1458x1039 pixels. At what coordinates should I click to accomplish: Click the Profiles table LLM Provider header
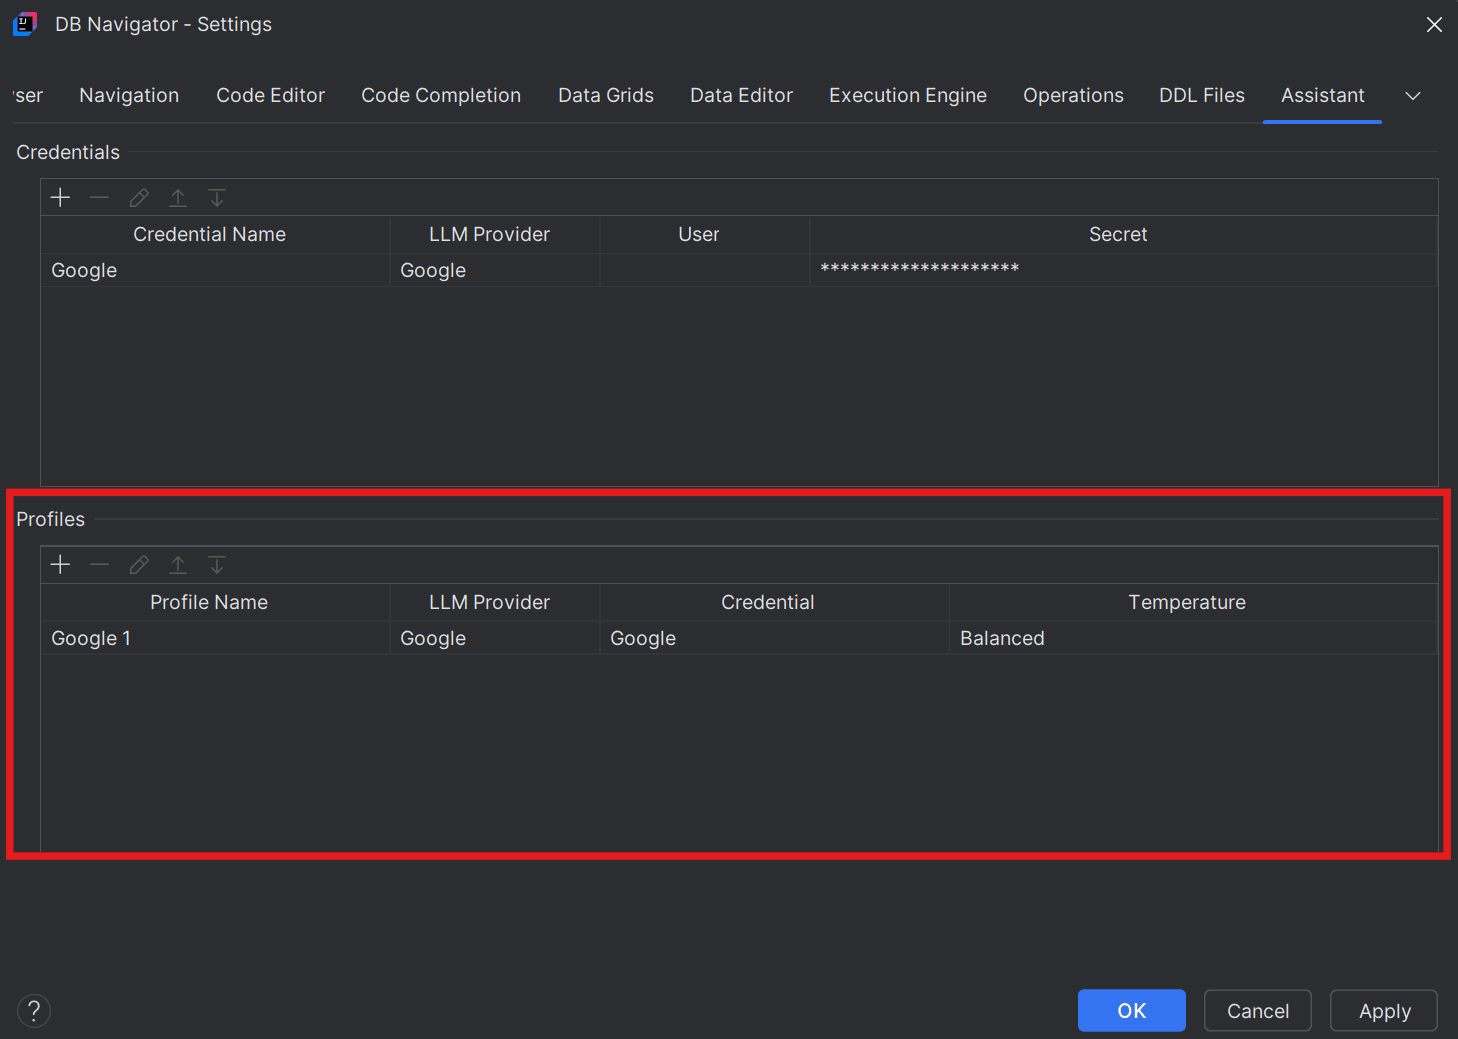[x=495, y=602]
